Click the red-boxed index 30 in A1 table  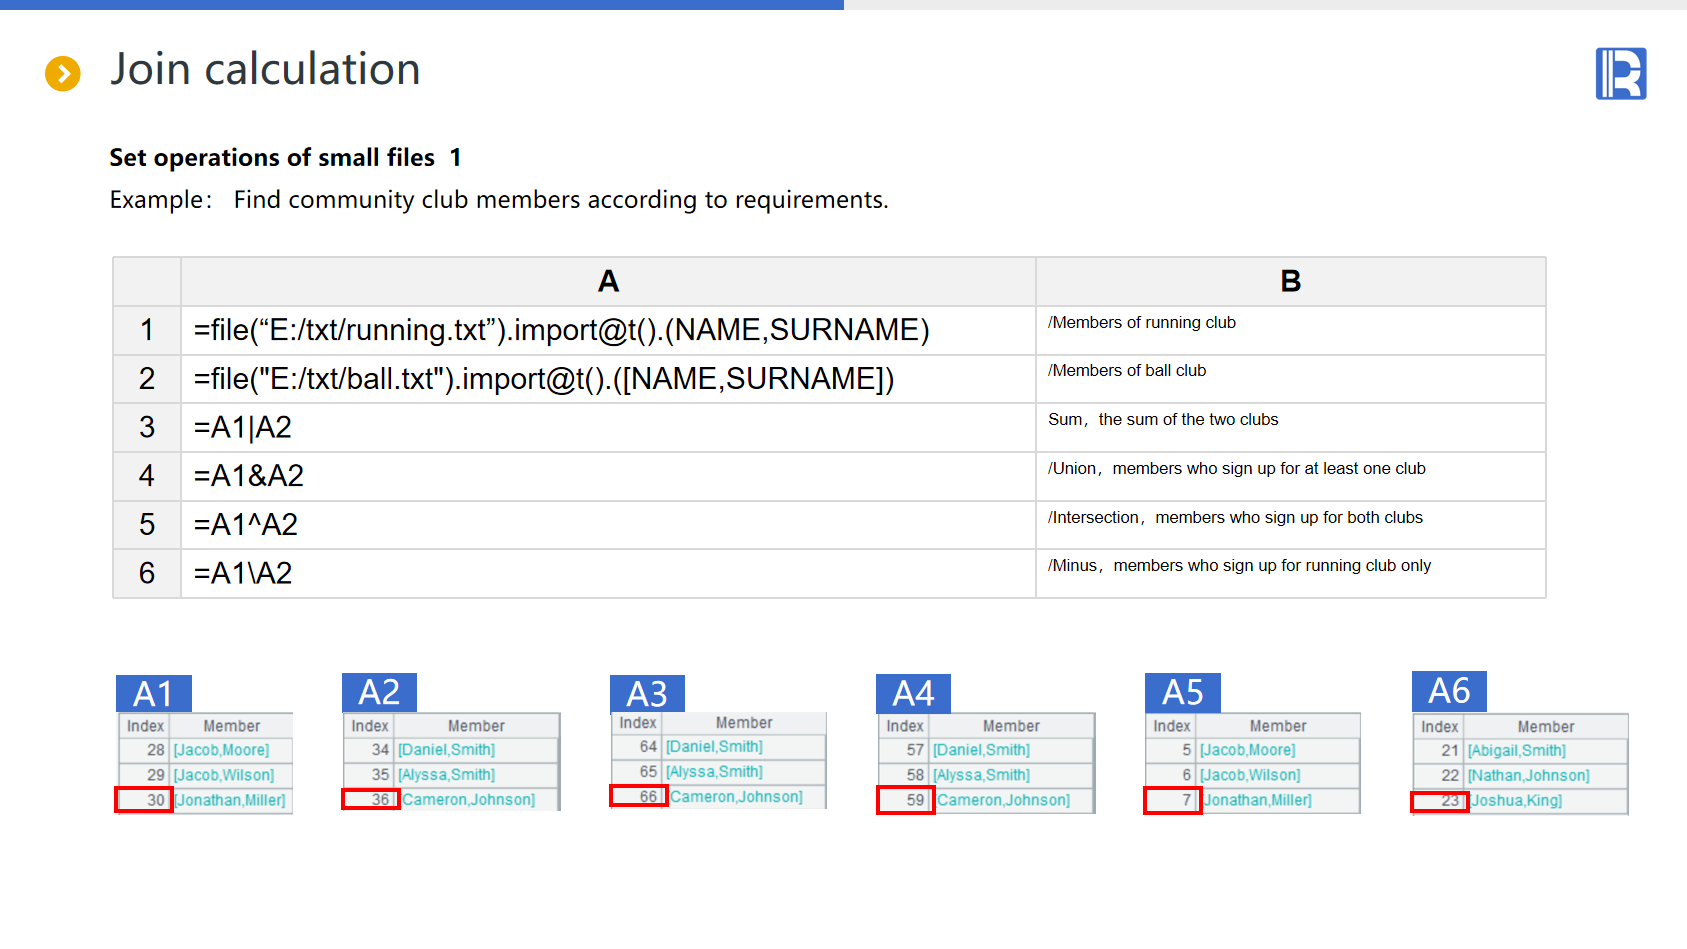pos(145,800)
